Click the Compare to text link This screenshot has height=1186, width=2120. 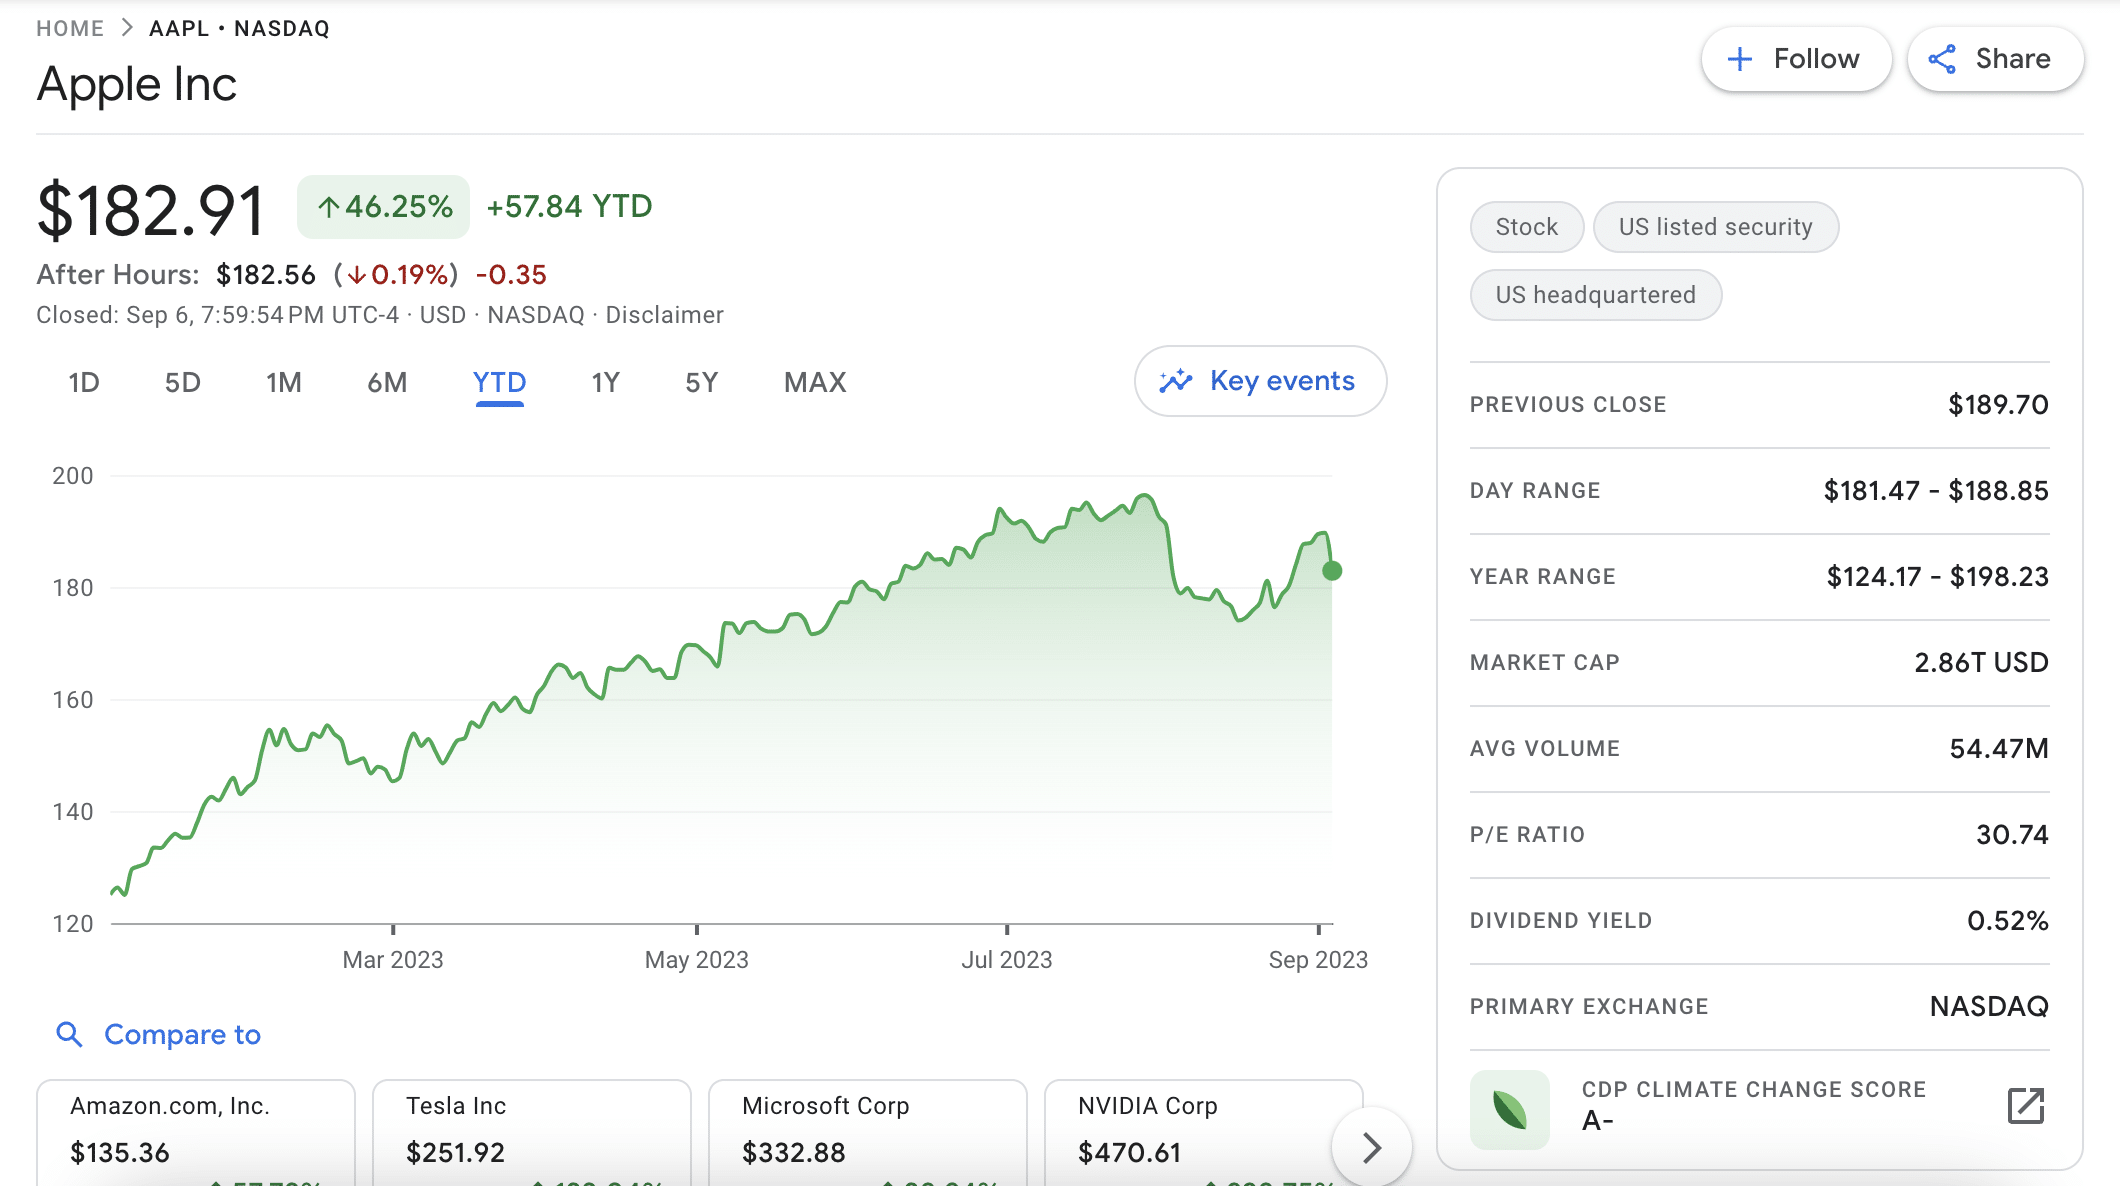click(182, 1034)
